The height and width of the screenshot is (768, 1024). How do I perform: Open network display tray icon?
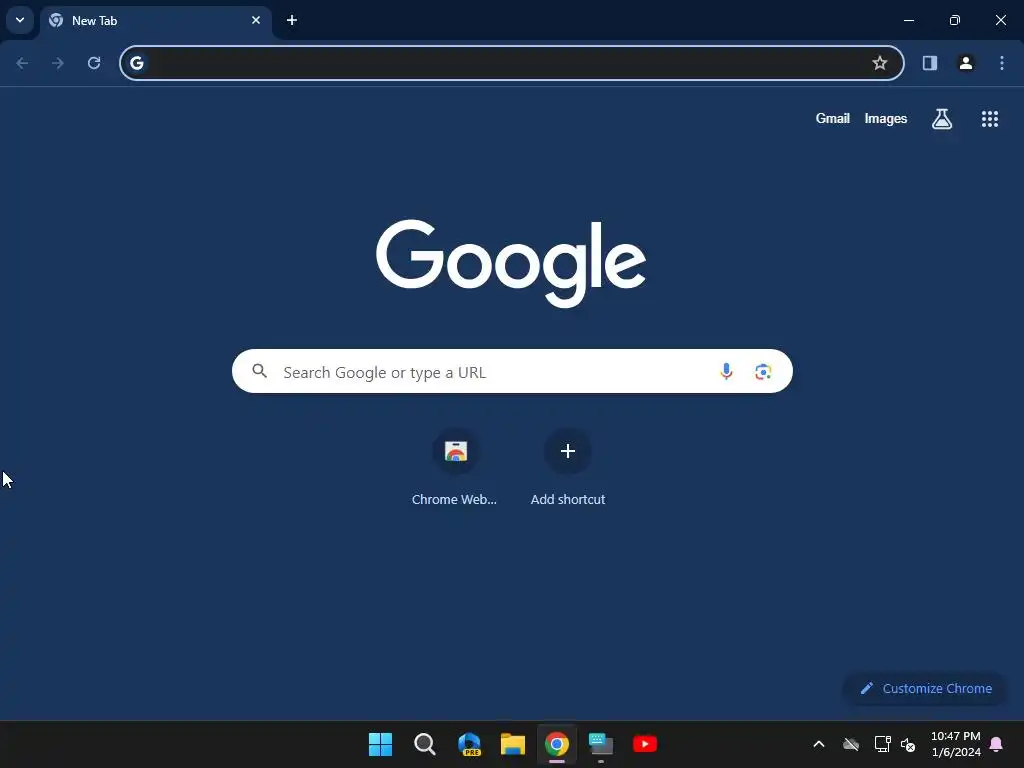(882, 744)
